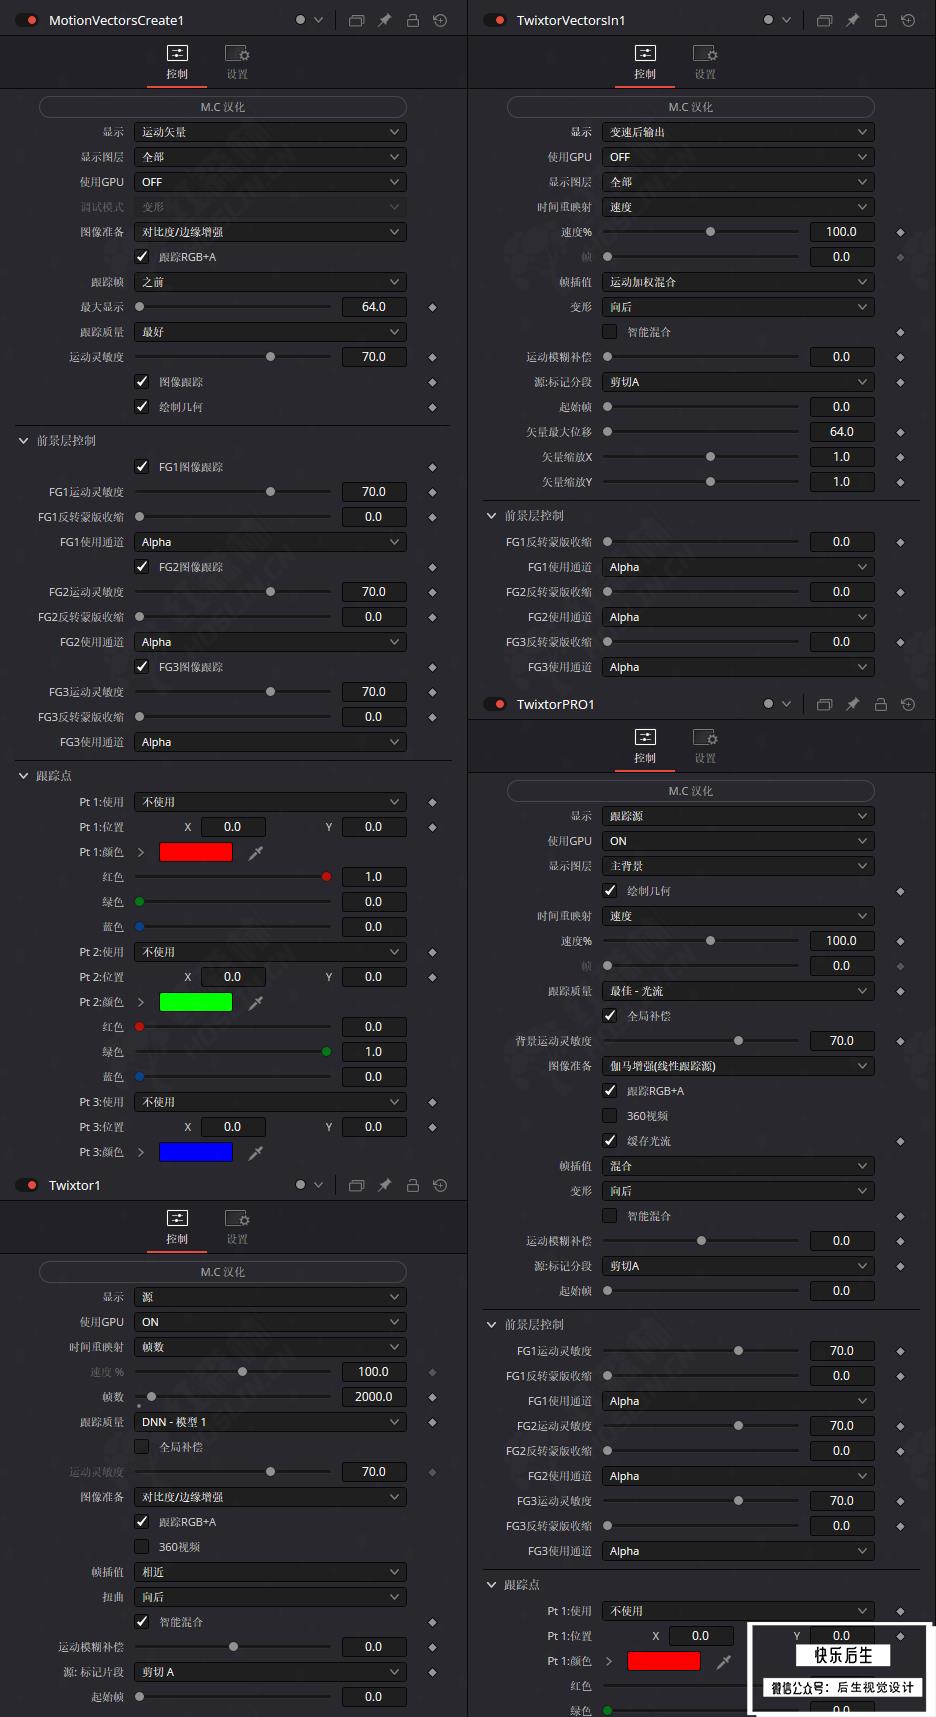Viewport: 936px width, 1717px height.
Task: Reset MotionVectorsCreate1 settings icon
Action: click(x=440, y=20)
